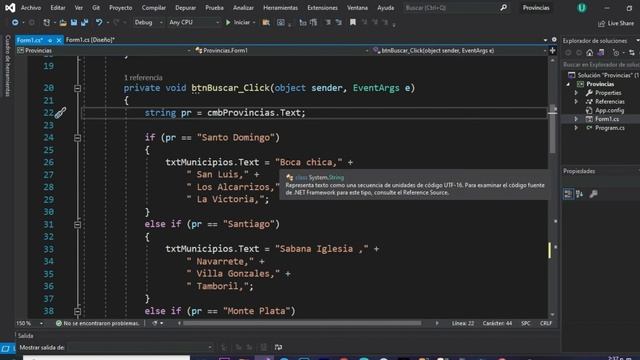Viewport: 640px width, 360px height.
Task: Save the current file with the disk icon
Action: (74, 22)
